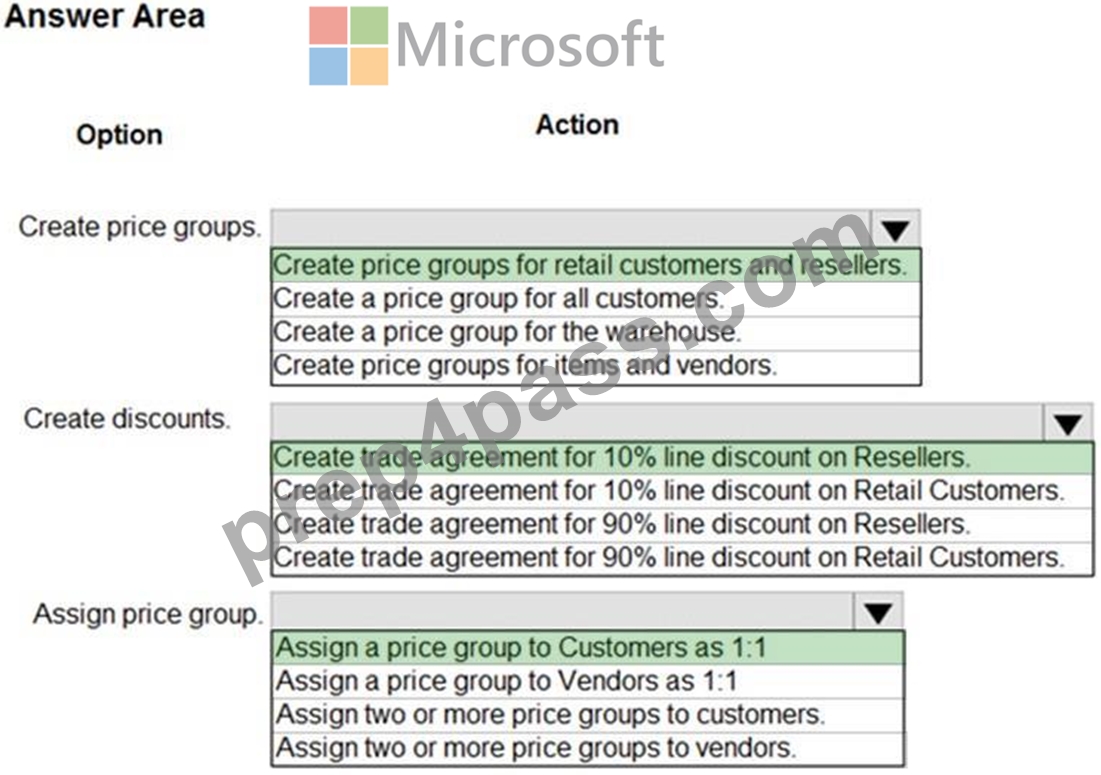Choose 10% line discount on Resellers option

coord(682,458)
